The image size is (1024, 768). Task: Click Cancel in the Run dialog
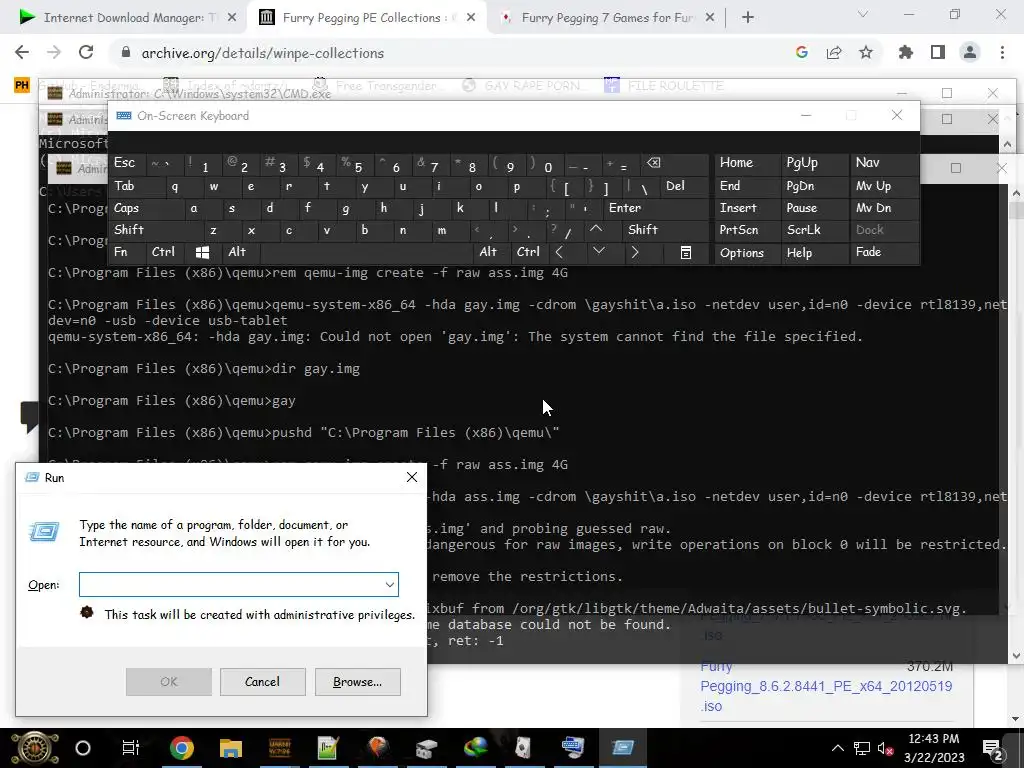click(x=263, y=682)
